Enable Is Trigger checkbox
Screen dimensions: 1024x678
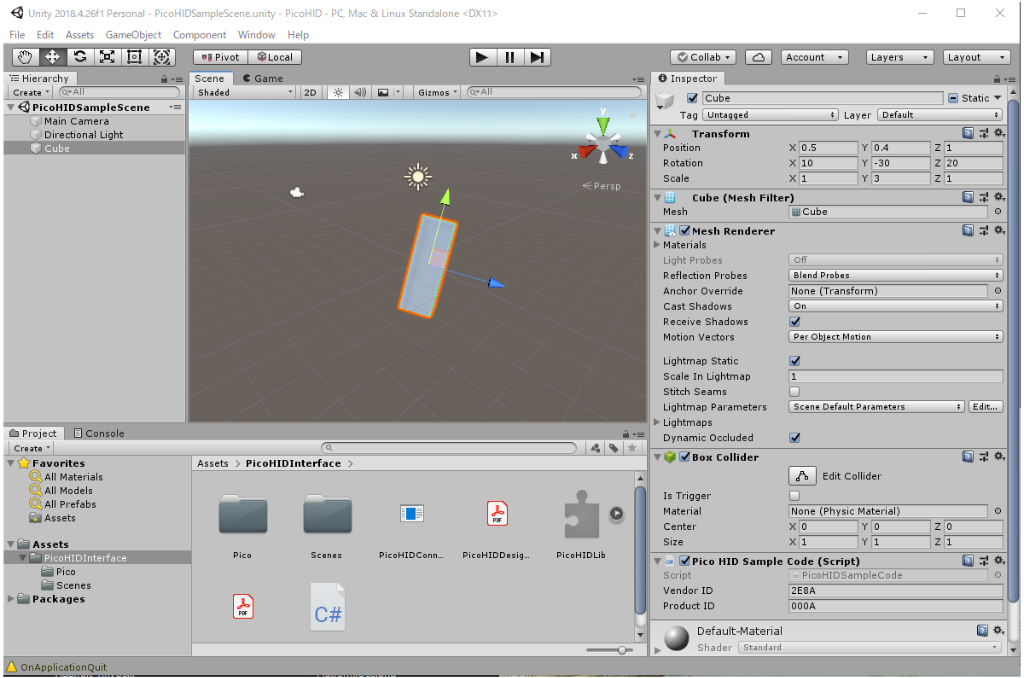pos(795,496)
